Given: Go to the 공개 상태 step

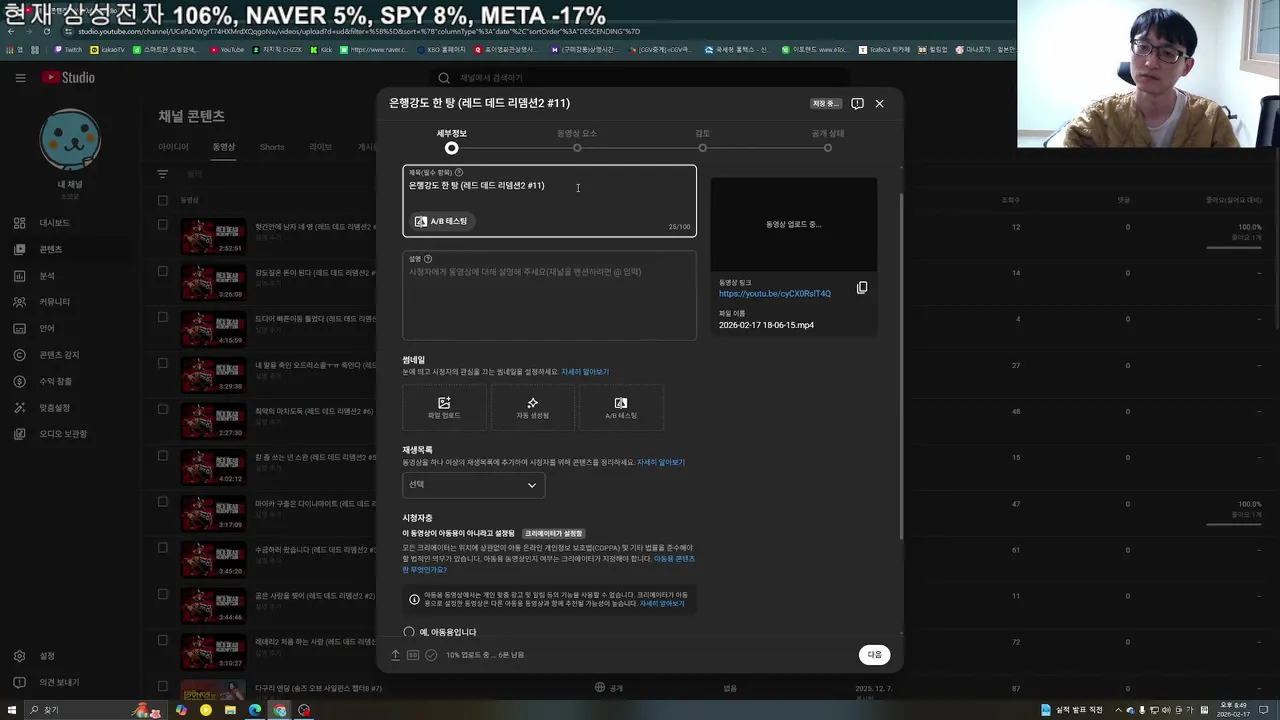Looking at the screenshot, I should 828,142.
